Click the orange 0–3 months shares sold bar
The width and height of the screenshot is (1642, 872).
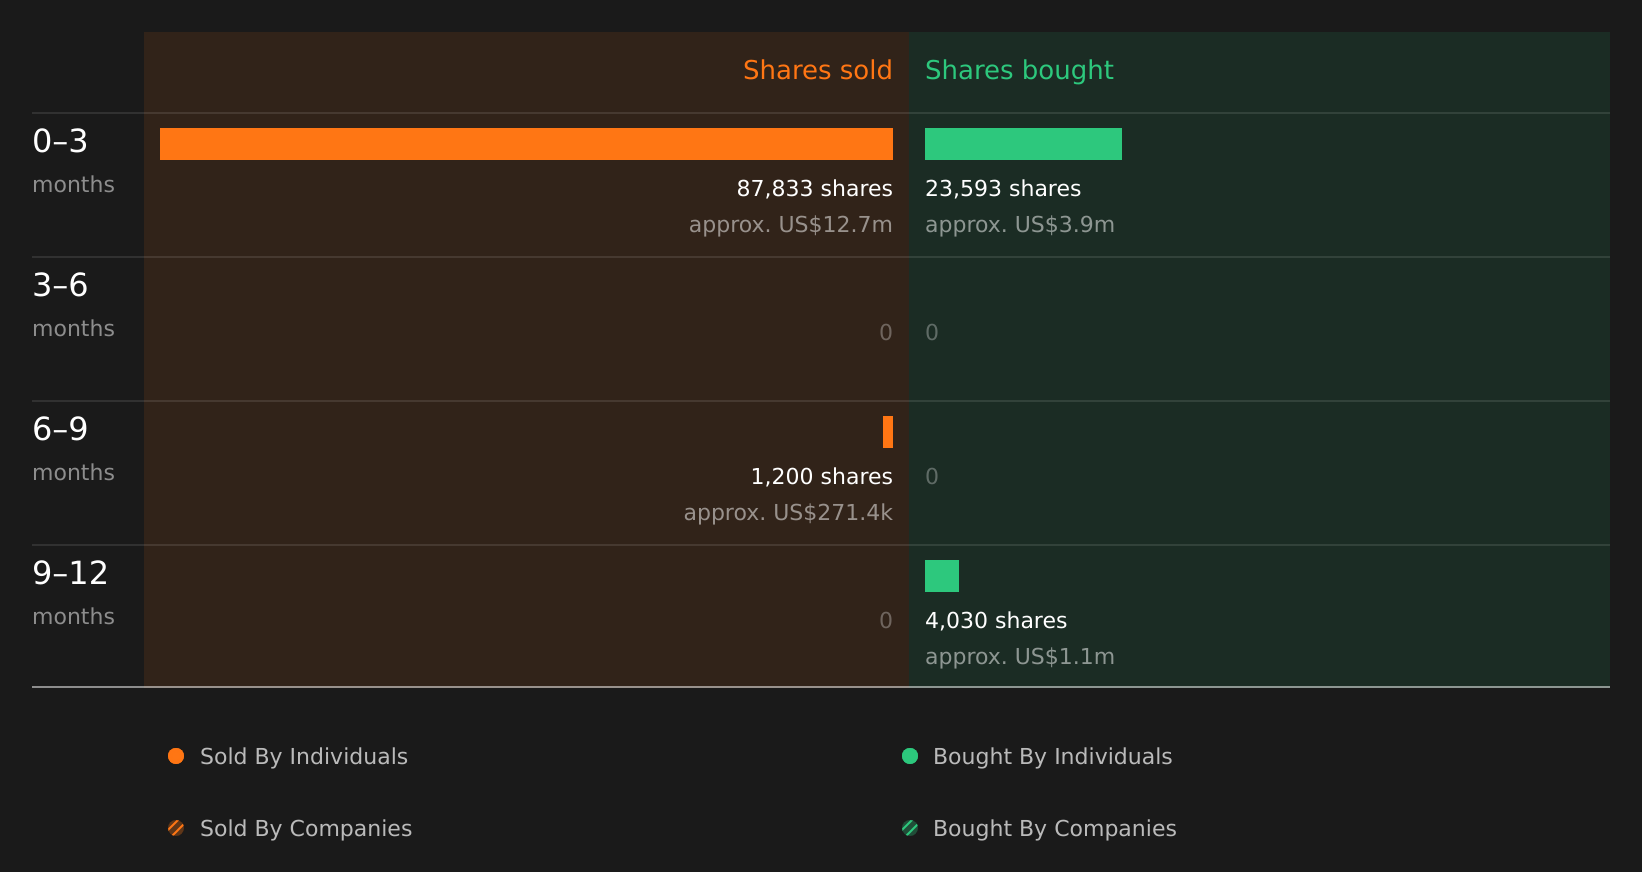526,144
